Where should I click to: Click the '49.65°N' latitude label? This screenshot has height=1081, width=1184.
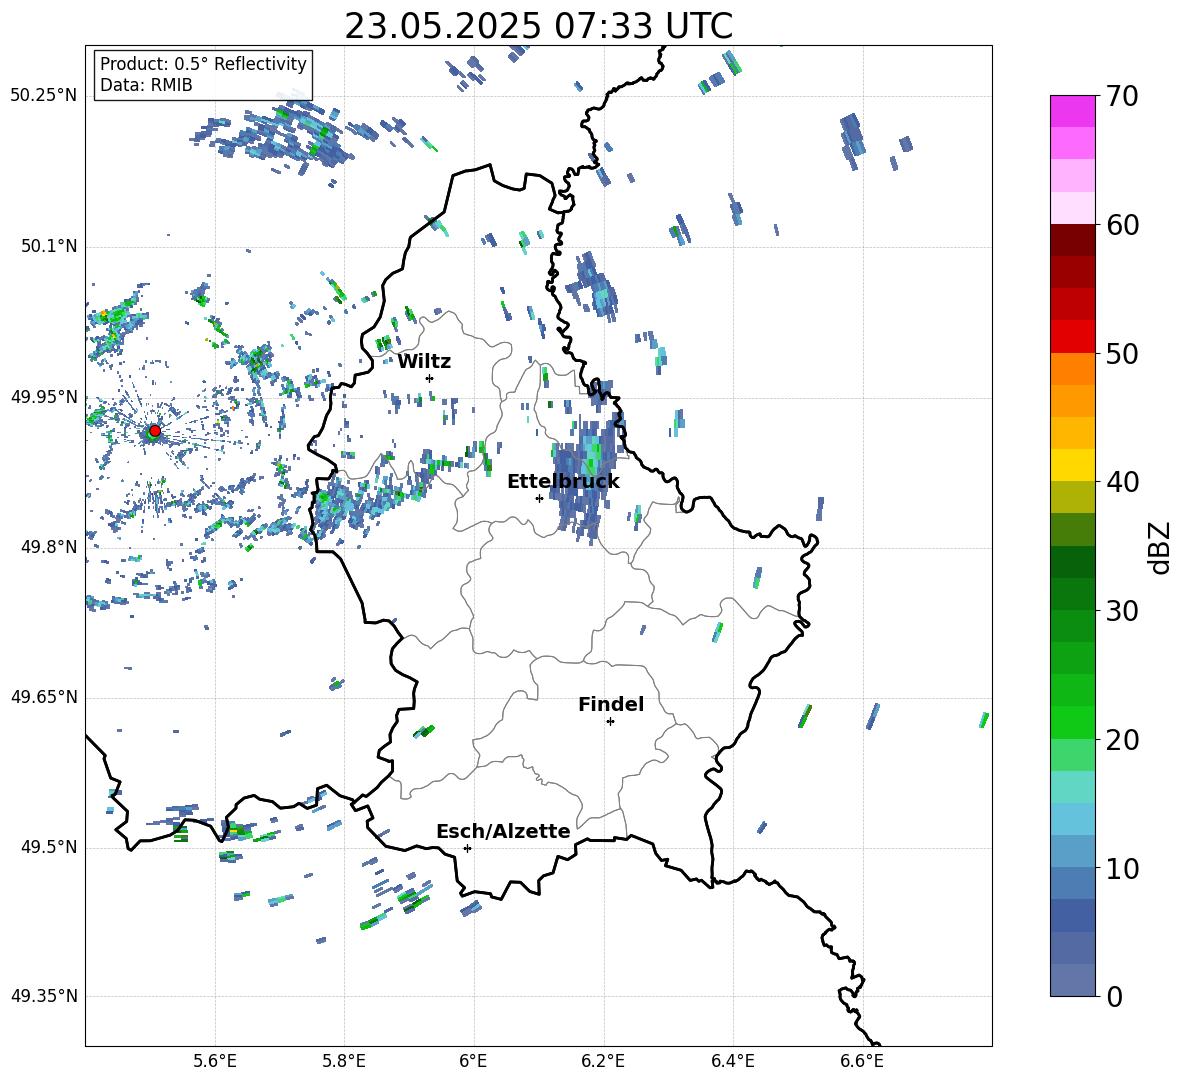[x=44, y=697]
